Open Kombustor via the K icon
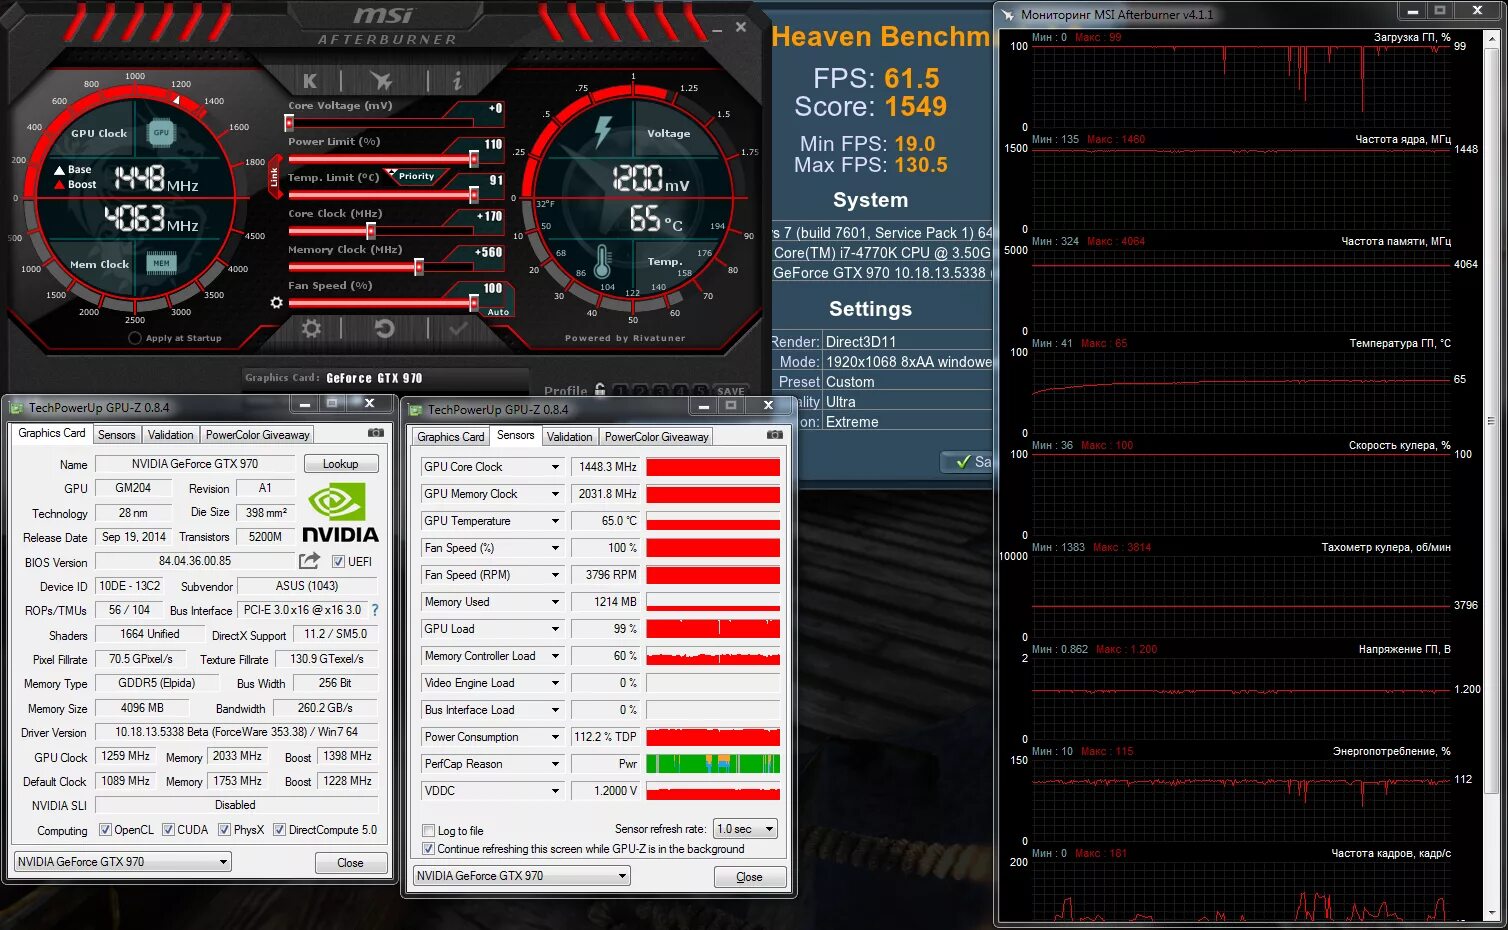Viewport: 1508px width, 930px height. 310,81
